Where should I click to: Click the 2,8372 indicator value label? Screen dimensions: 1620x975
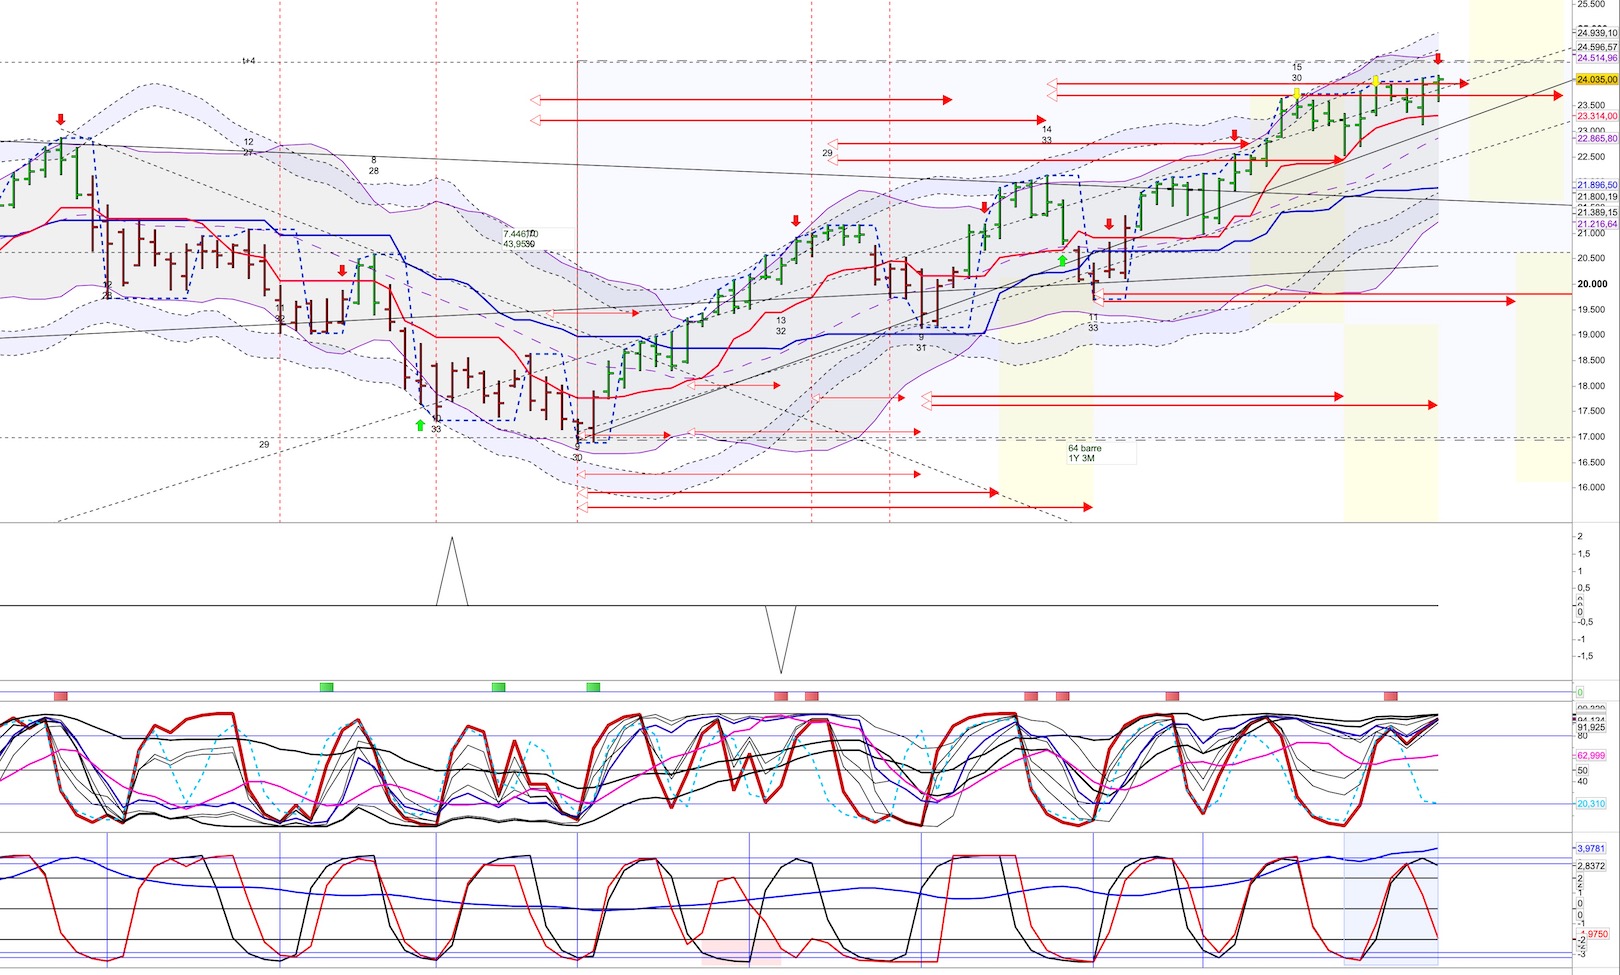(1591, 865)
